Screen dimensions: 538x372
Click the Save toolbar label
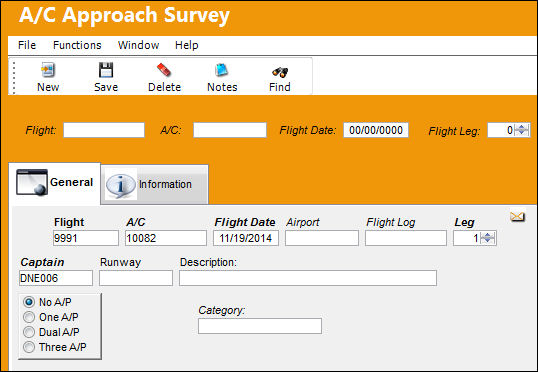click(106, 87)
